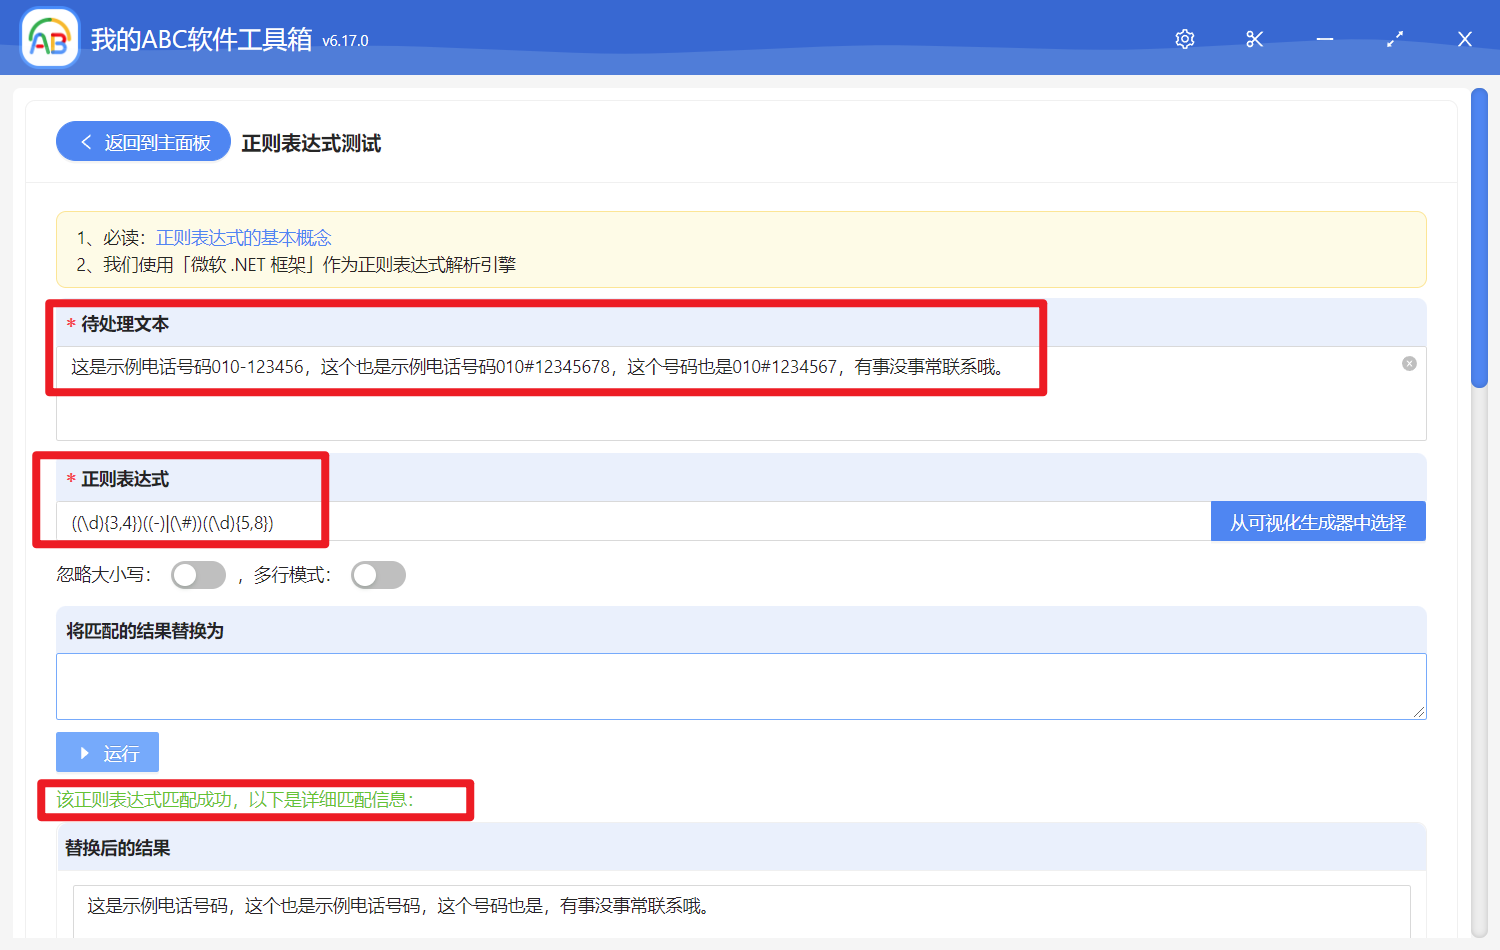Minimize the toolbox window

(1325, 39)
